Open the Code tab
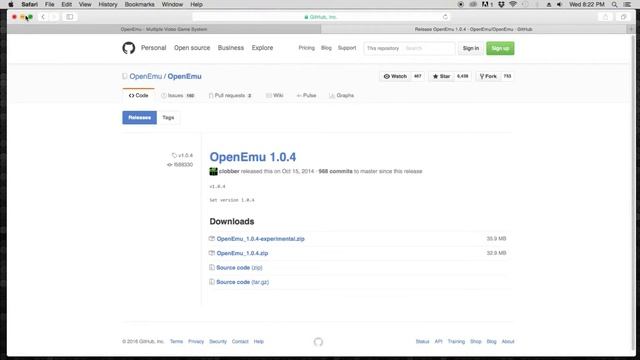The image size is (640, 360). click(138, 96)
